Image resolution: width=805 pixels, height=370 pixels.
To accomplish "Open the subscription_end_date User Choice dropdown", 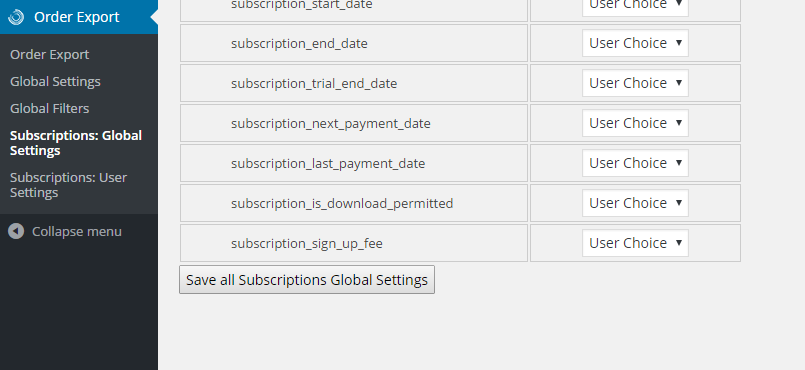I will tap(635, 43).
